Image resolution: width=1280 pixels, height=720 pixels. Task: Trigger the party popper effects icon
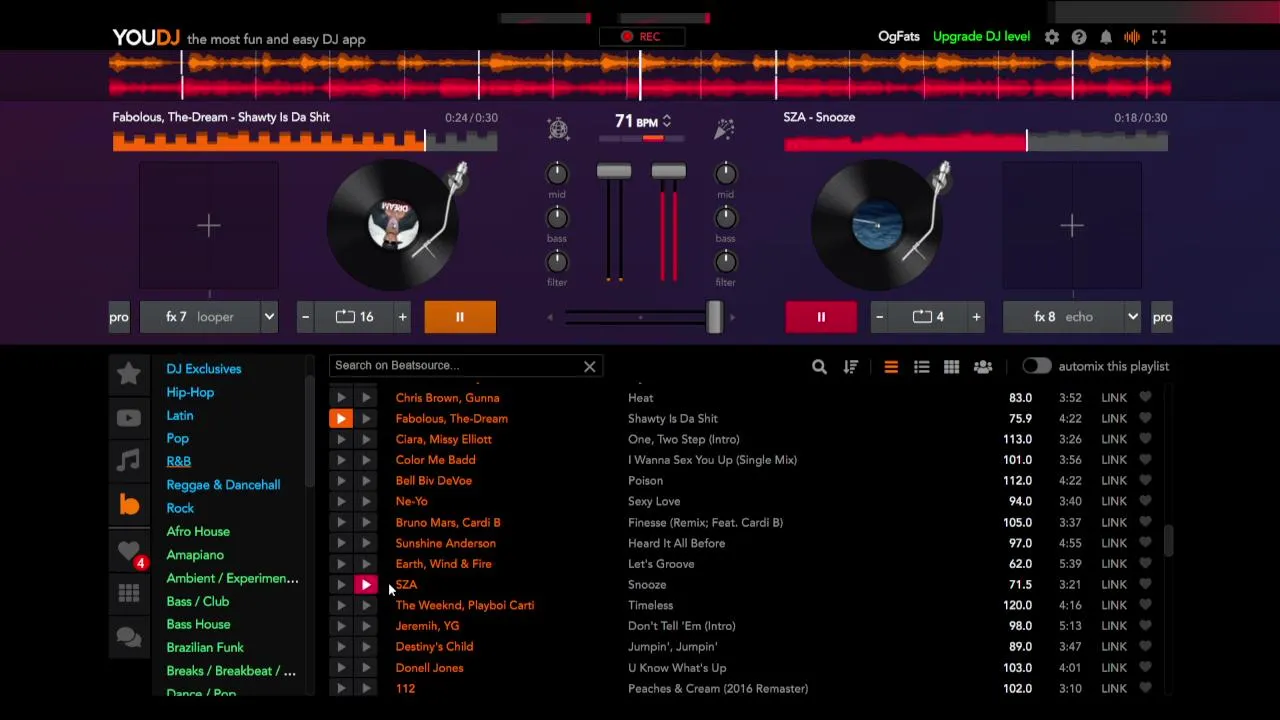pyautogui.click(x=724, y=128)
